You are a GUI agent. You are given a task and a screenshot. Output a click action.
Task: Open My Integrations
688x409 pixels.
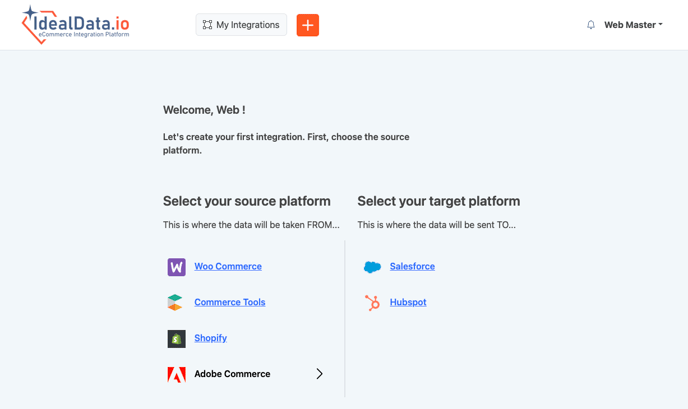tap(241, 25)
